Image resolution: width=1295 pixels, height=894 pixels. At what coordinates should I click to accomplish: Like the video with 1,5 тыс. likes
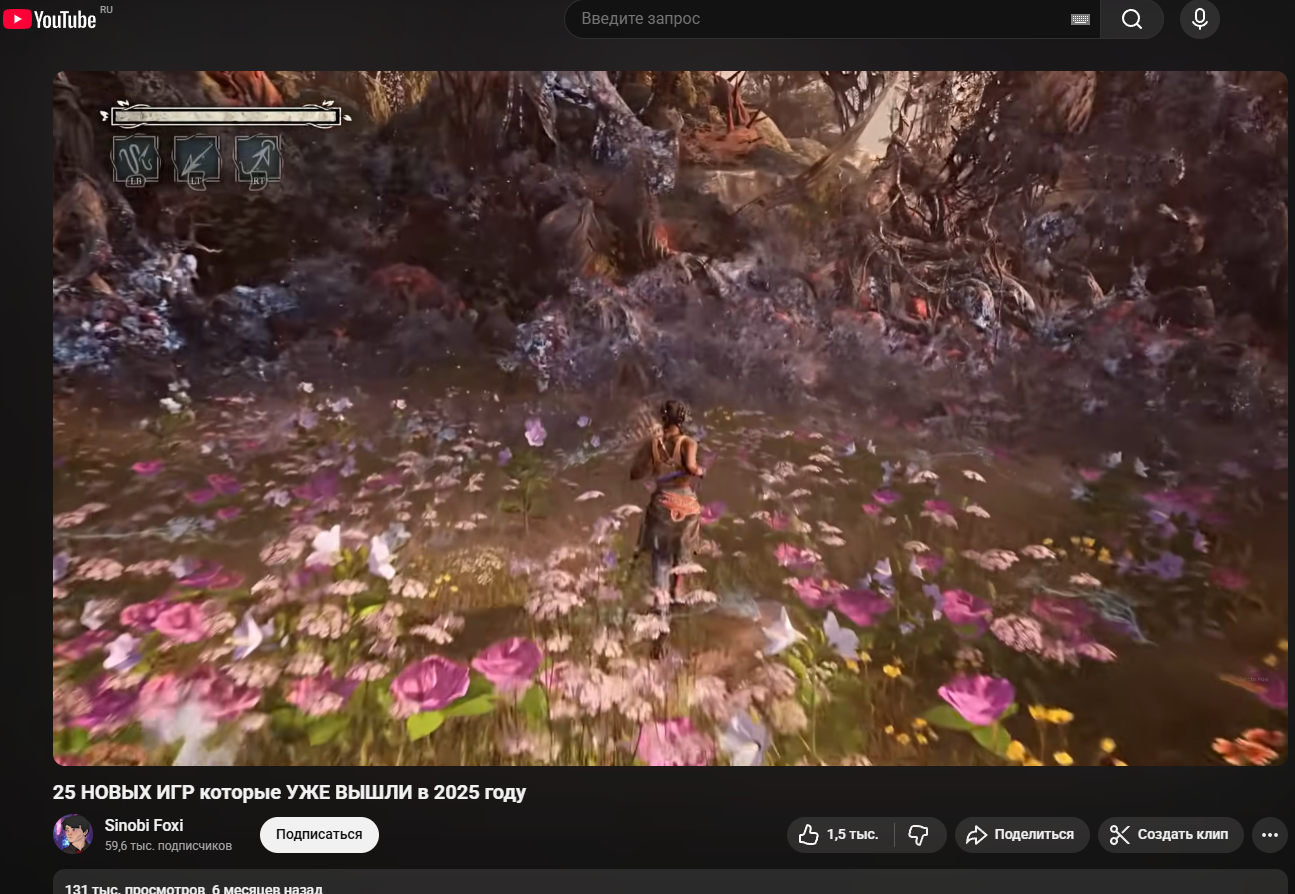(840, 835)
